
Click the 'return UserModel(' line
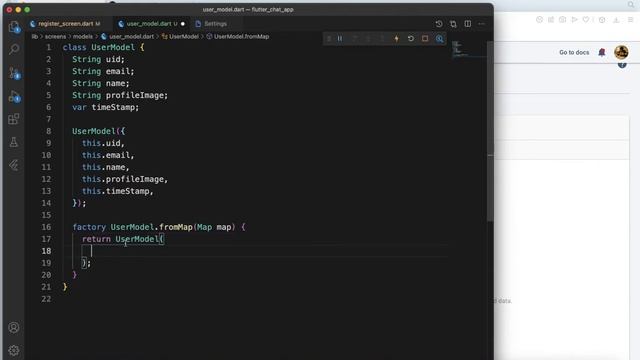point(123,239)
